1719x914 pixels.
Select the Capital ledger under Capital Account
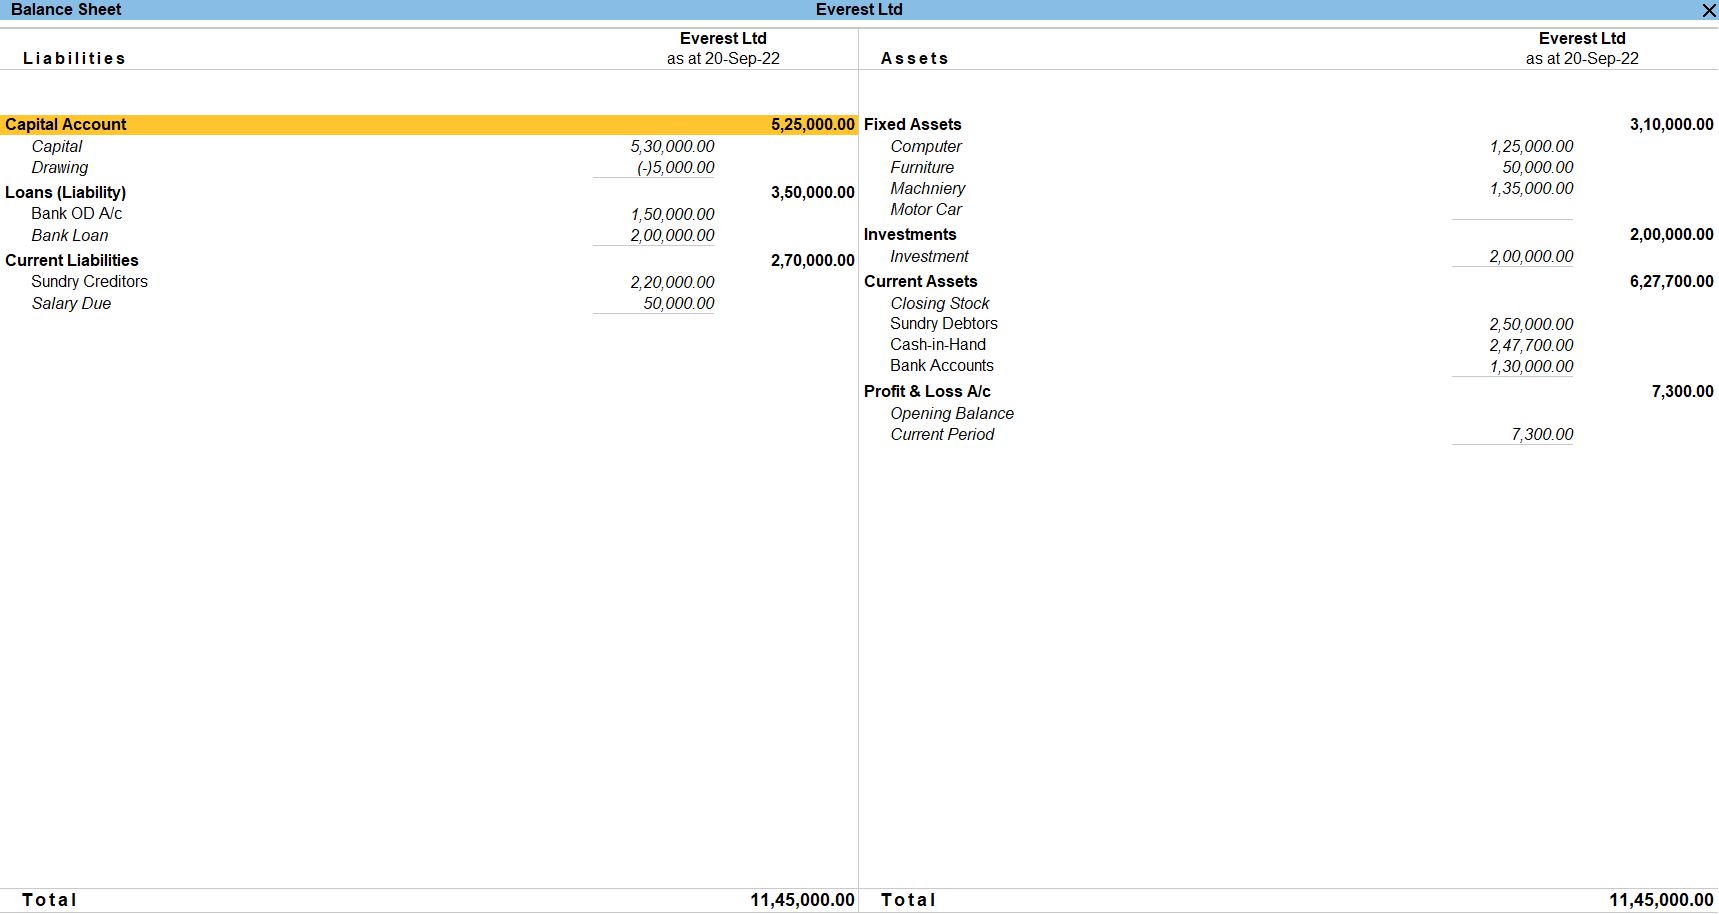[x=57, y=147]
